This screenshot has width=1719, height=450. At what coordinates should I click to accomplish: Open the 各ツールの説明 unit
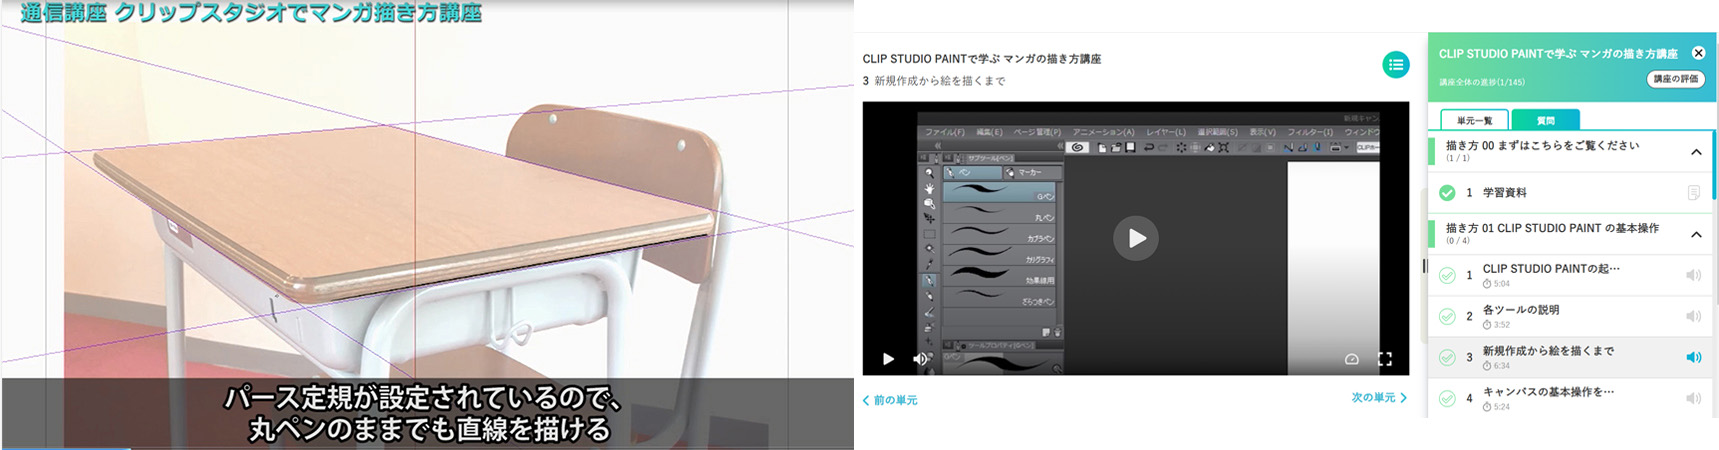1571,316
